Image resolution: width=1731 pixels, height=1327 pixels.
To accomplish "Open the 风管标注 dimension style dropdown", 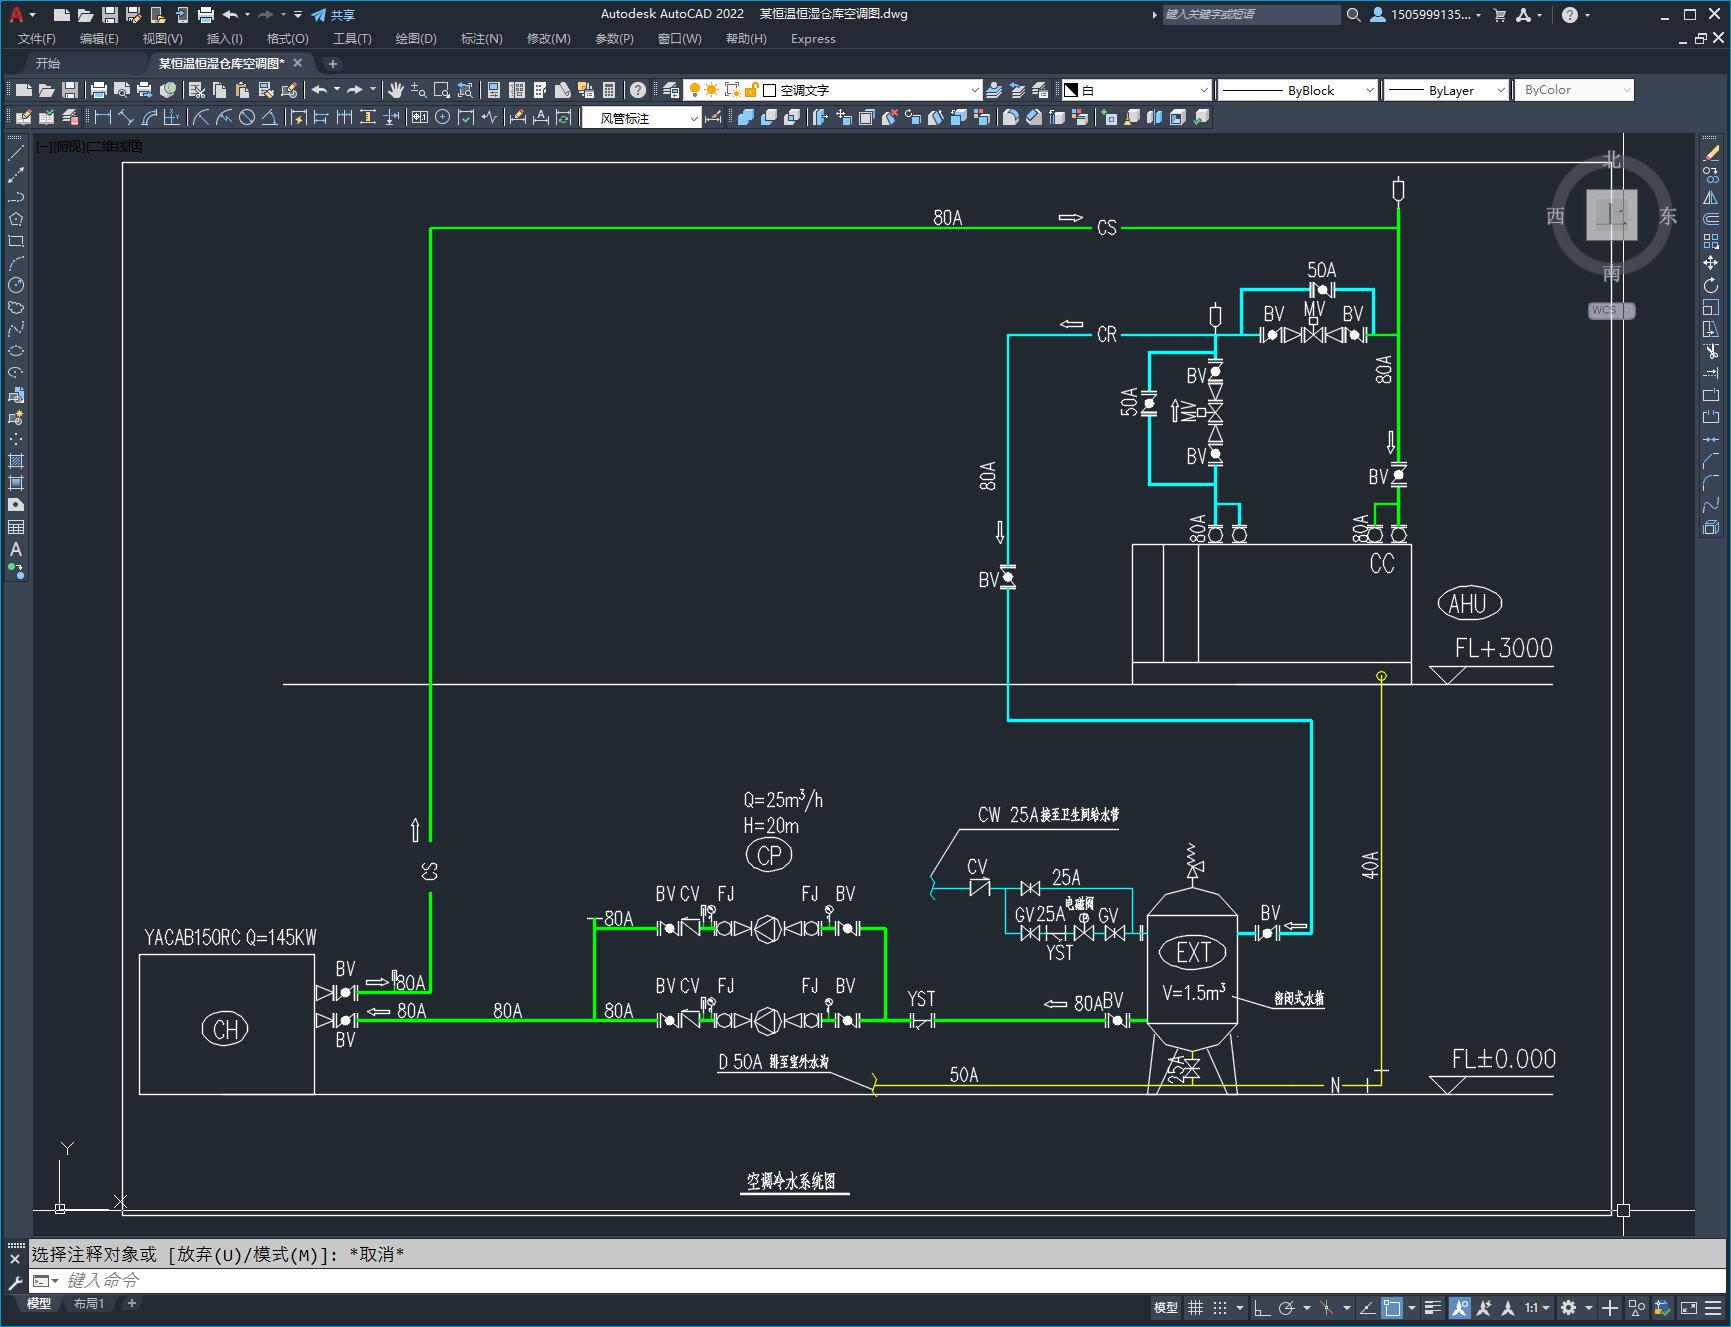I will [x=641, y=118].
